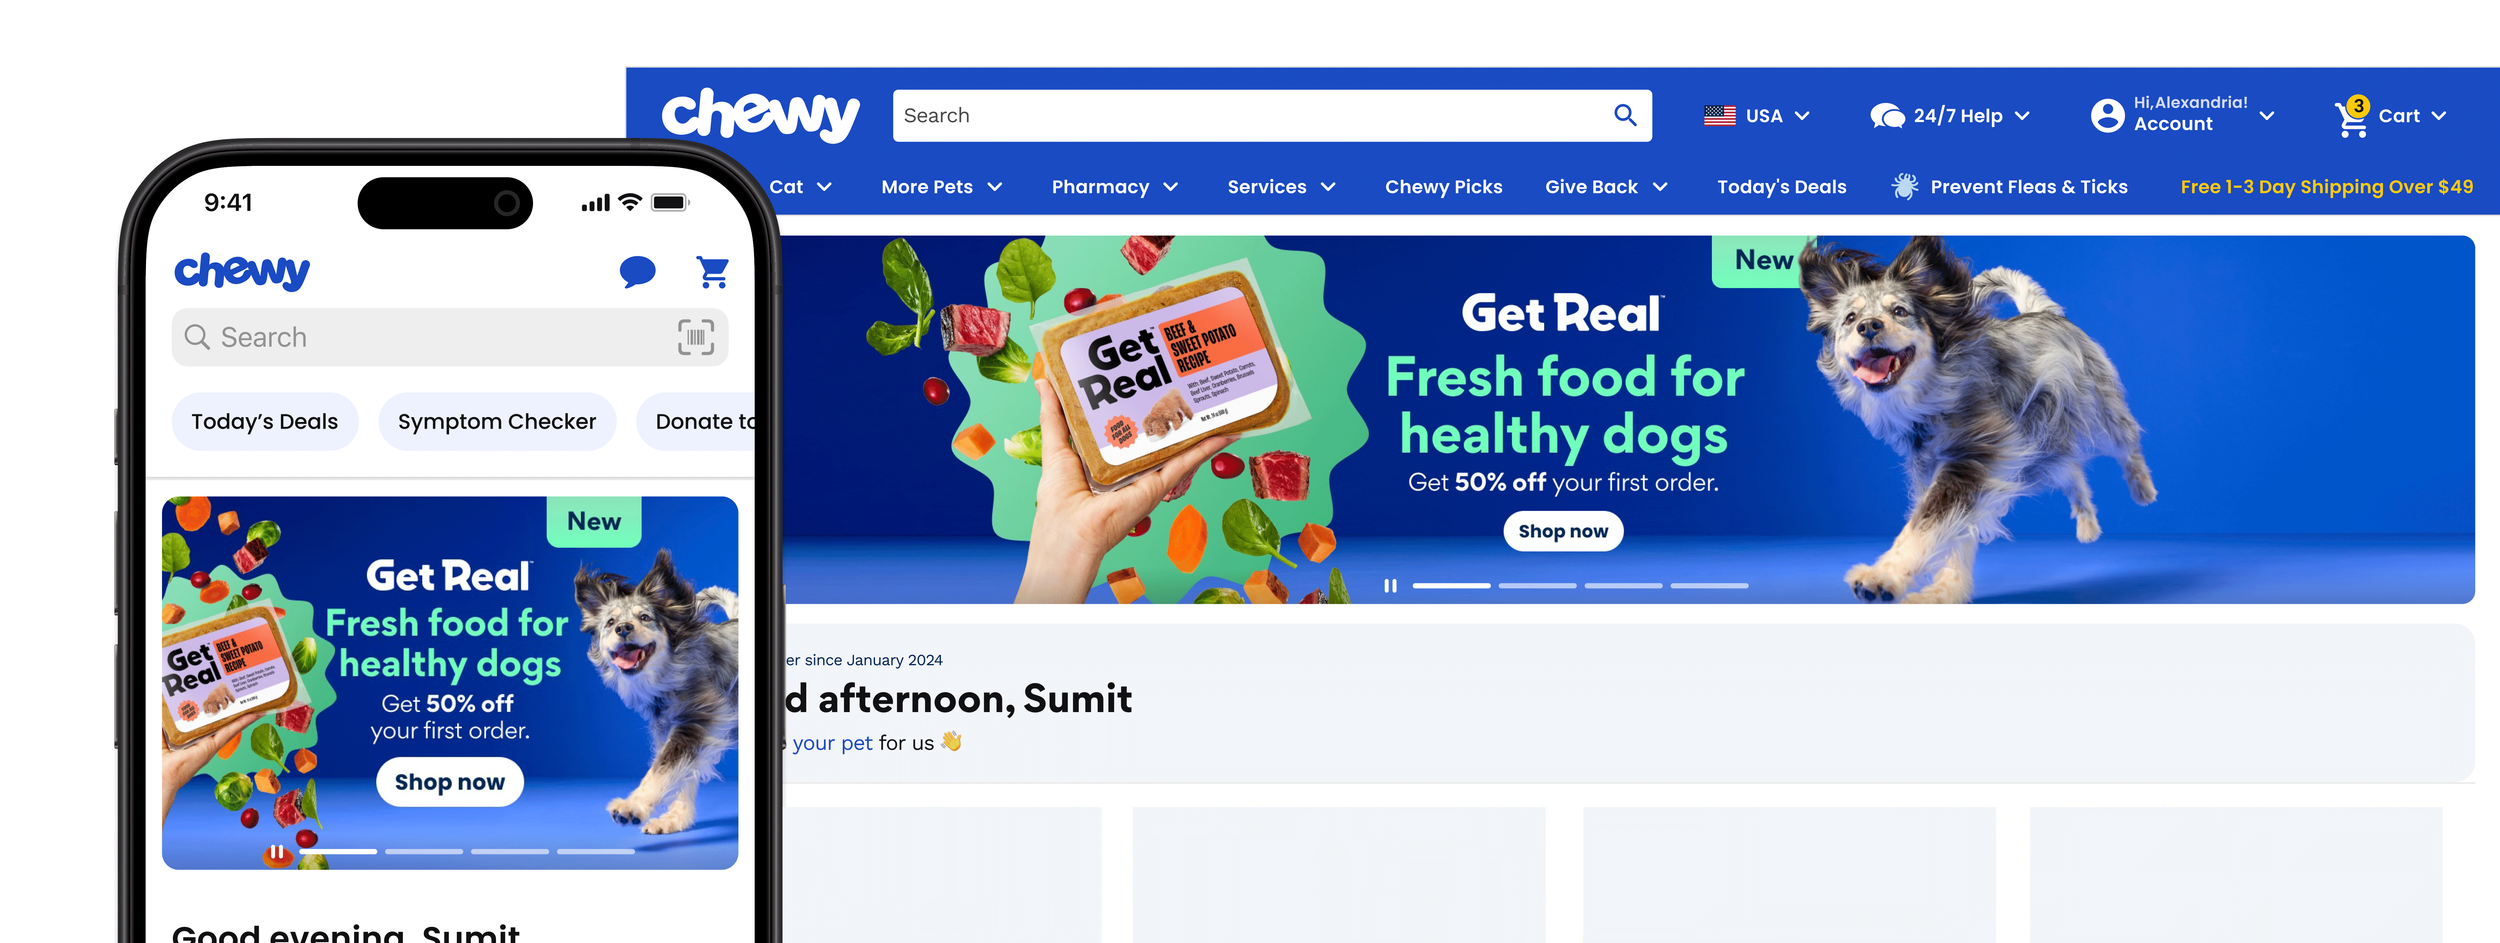Click the cart icon with 3 badge
2500x943 pixels.
click(2352, 117)
